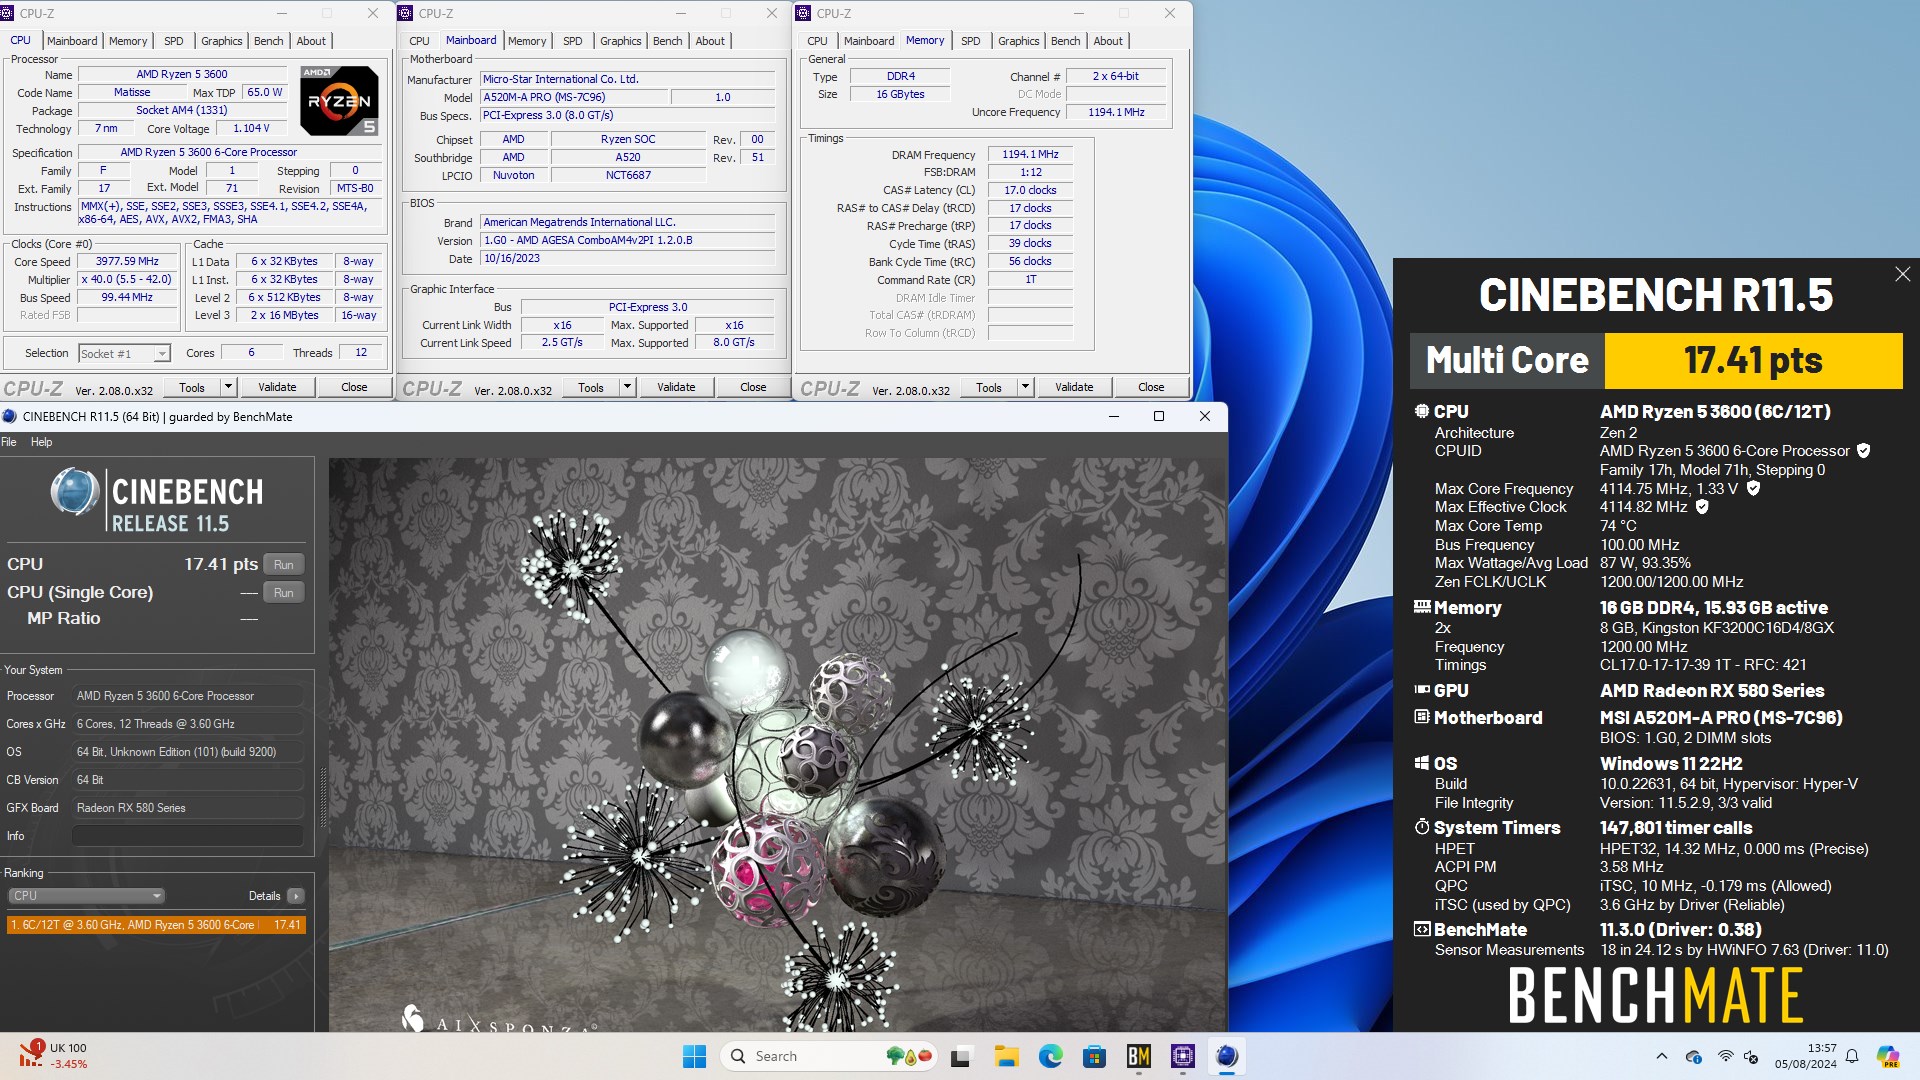This screenshot has width=1920, height=1080.
Task: Run the CPU Single Core test
Action: click(284, 593)
